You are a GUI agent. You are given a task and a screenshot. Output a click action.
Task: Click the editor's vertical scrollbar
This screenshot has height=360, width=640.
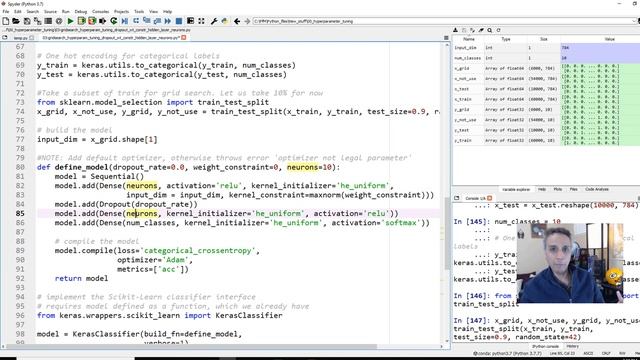(447, 192)
